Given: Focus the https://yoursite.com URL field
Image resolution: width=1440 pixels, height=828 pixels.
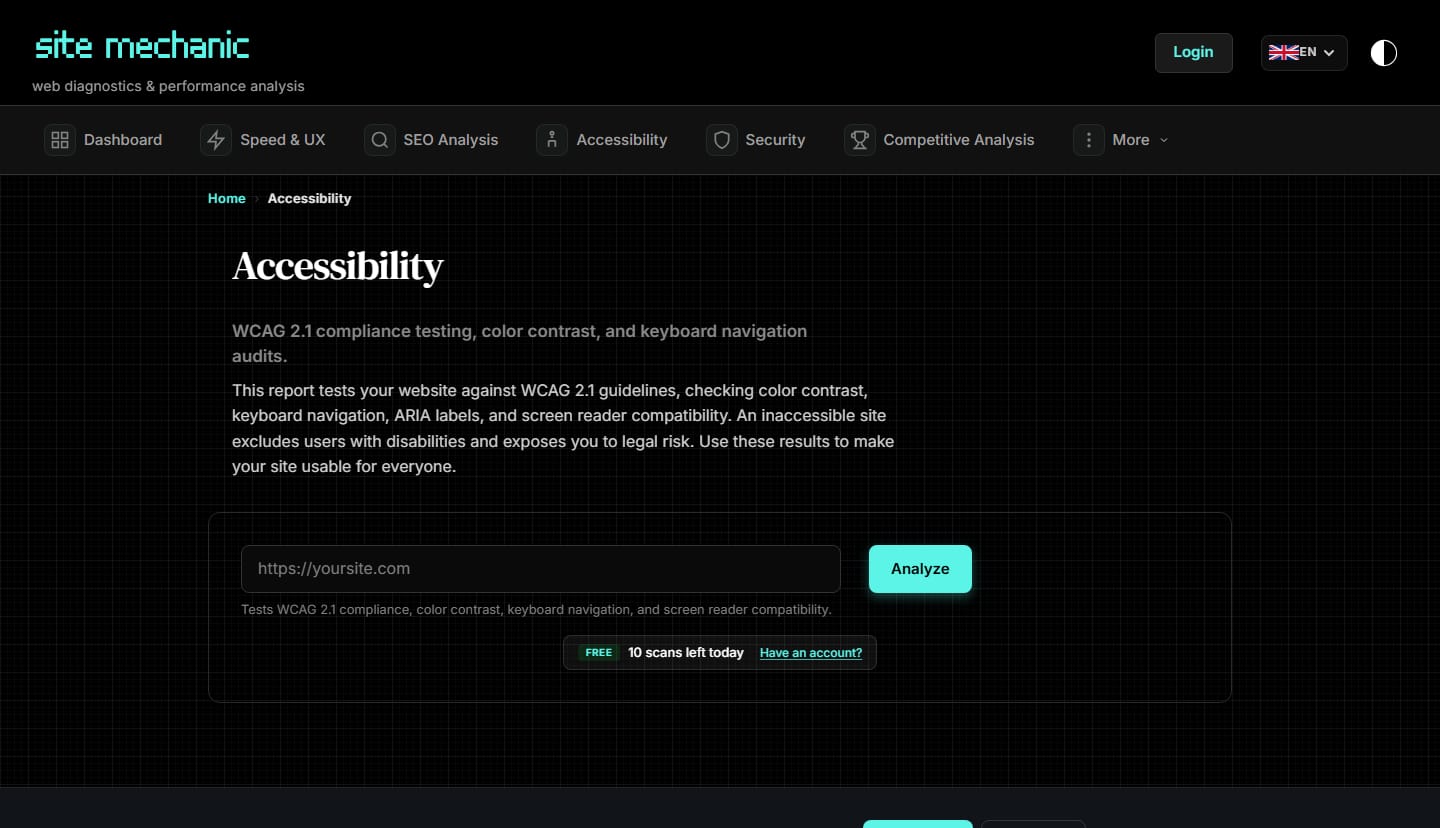Looking at the screenshot, I should click(541, 569).
